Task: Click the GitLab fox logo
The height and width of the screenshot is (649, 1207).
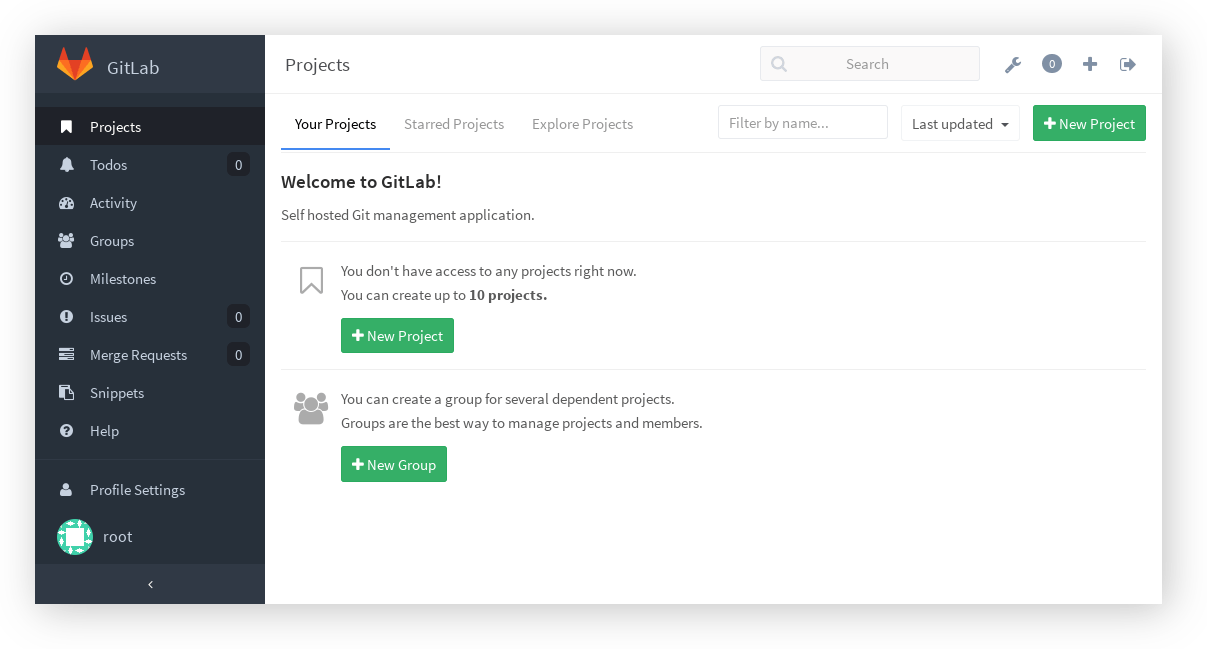Action: coord(75,65)
